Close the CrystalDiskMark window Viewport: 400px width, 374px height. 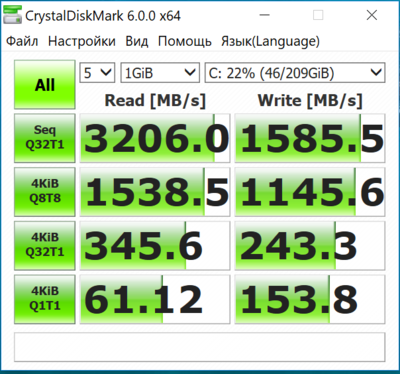(x=372, y=15)
